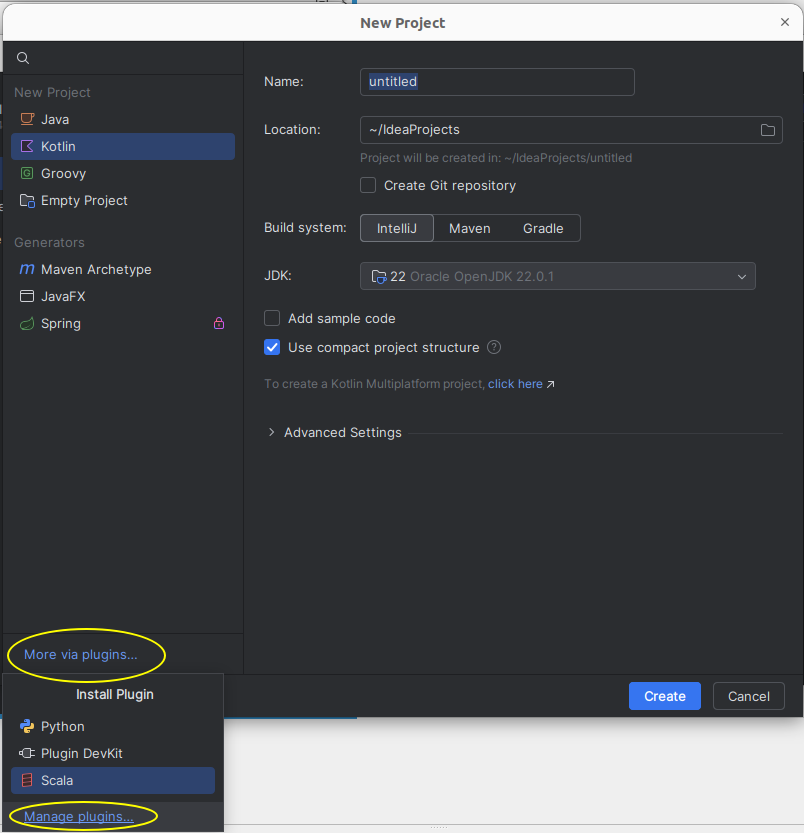Viewport: 804px width, 833px height.
Task: Edit the project Name field
Action: click(x=497, y=82)
